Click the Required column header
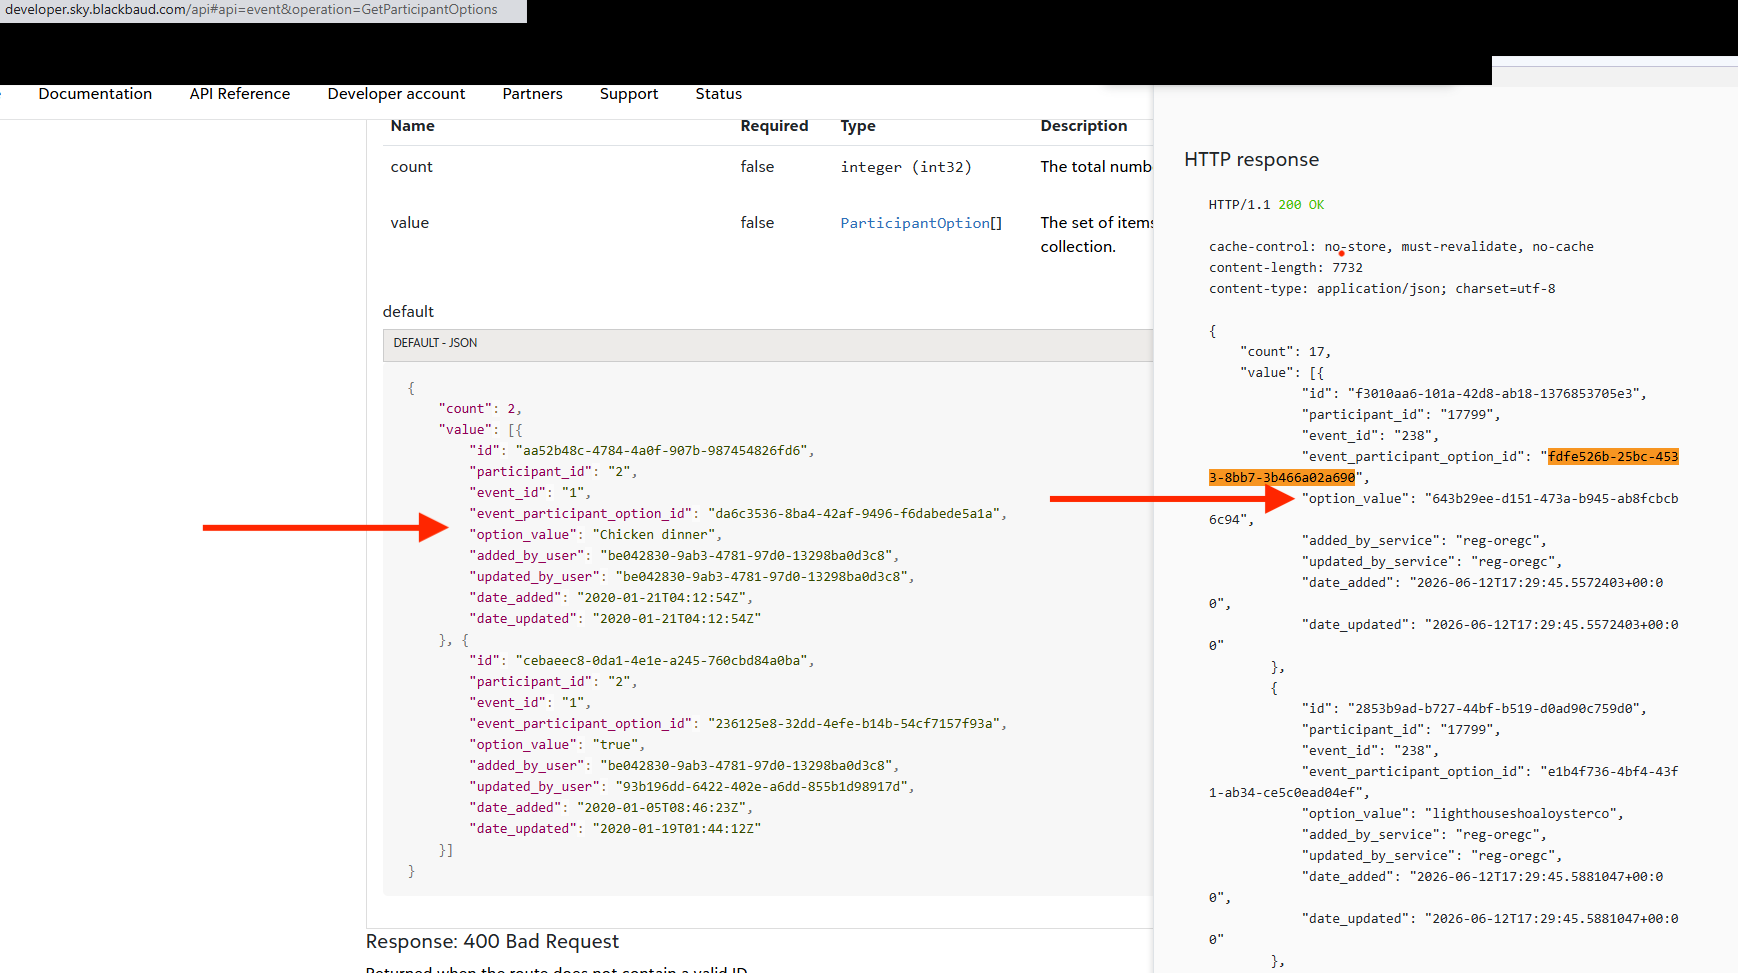 pyautogui.click(x=774, y=126)
